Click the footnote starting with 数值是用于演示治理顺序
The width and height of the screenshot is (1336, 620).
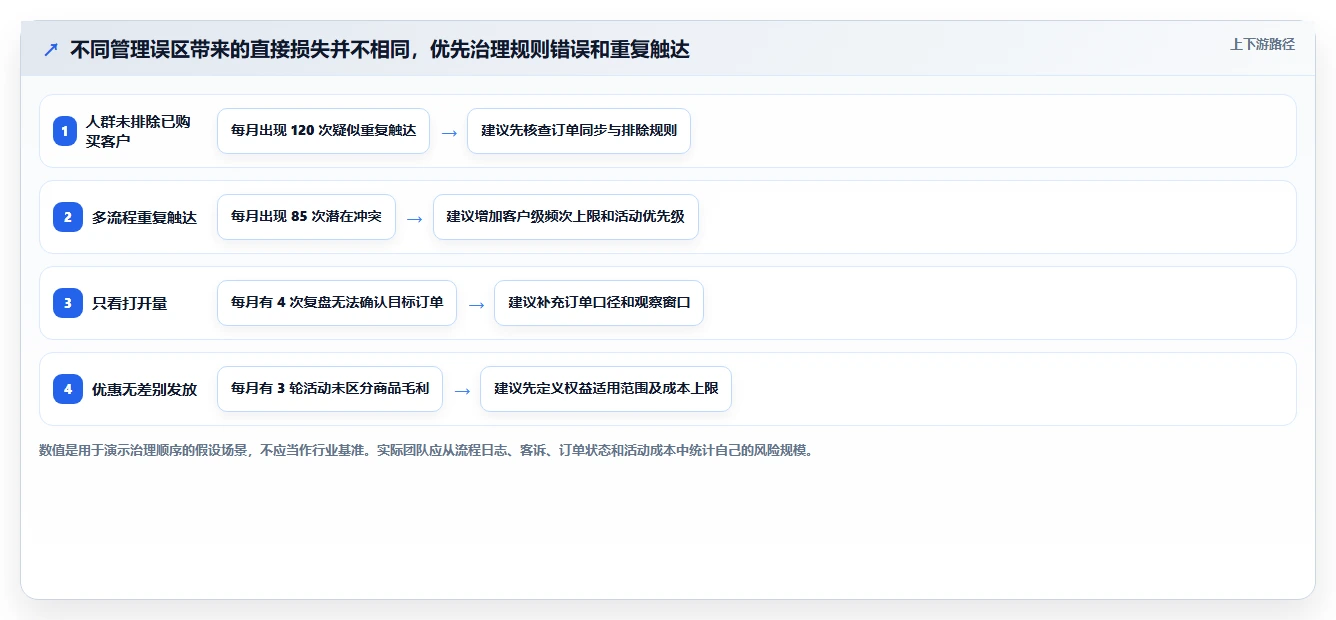click(426, 450)
